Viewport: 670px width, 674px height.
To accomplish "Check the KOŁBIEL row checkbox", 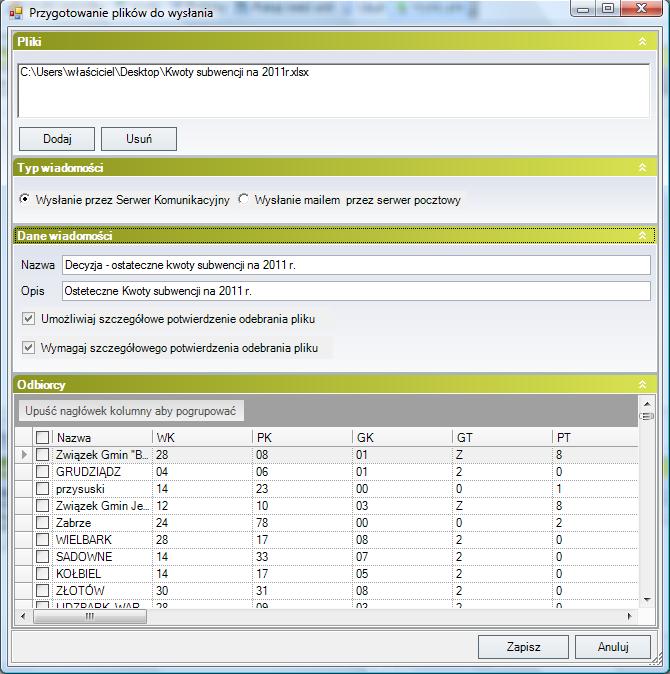I will pos(42,573).
